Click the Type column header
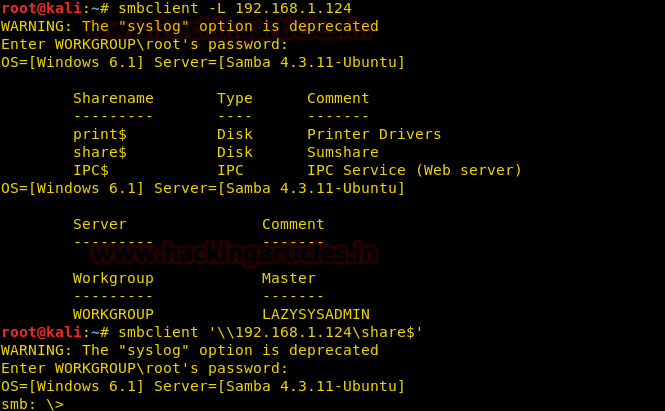665x411 pixels. point(235,98)
